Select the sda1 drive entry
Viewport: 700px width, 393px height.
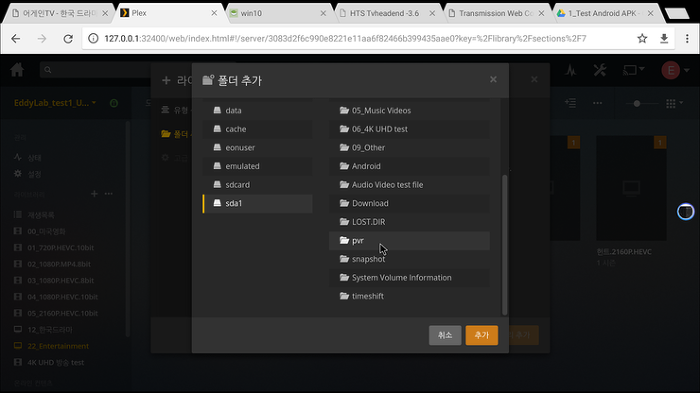[258, 203]
